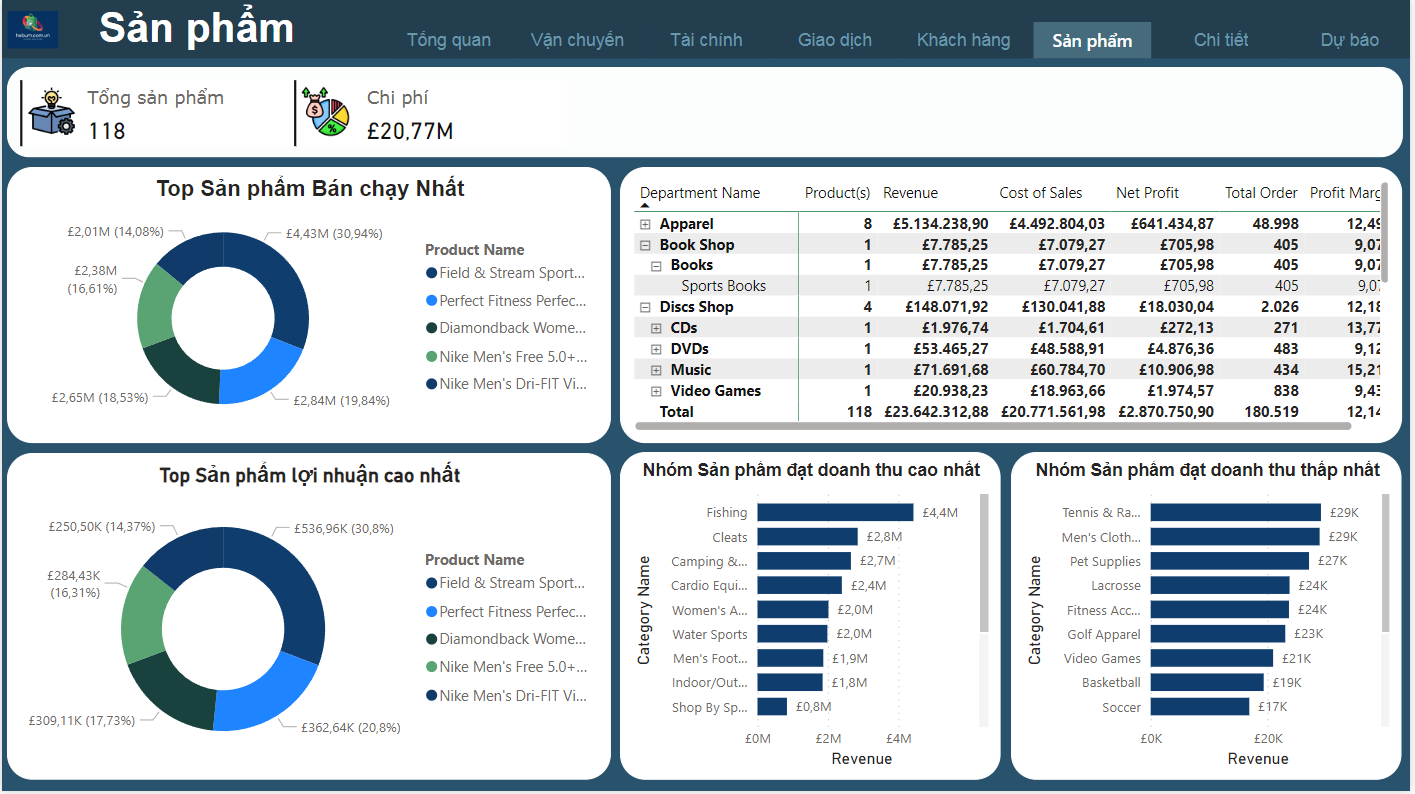Click the Tổng sản phẩm box icon
Screen dimensions: 1415x794
tap(52, 112)
